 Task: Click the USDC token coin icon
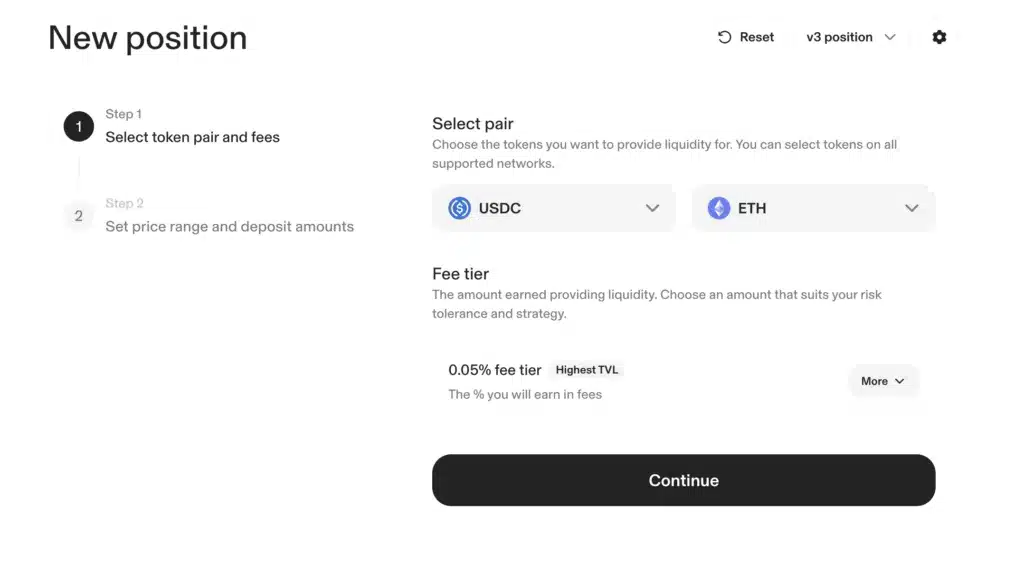459,208
